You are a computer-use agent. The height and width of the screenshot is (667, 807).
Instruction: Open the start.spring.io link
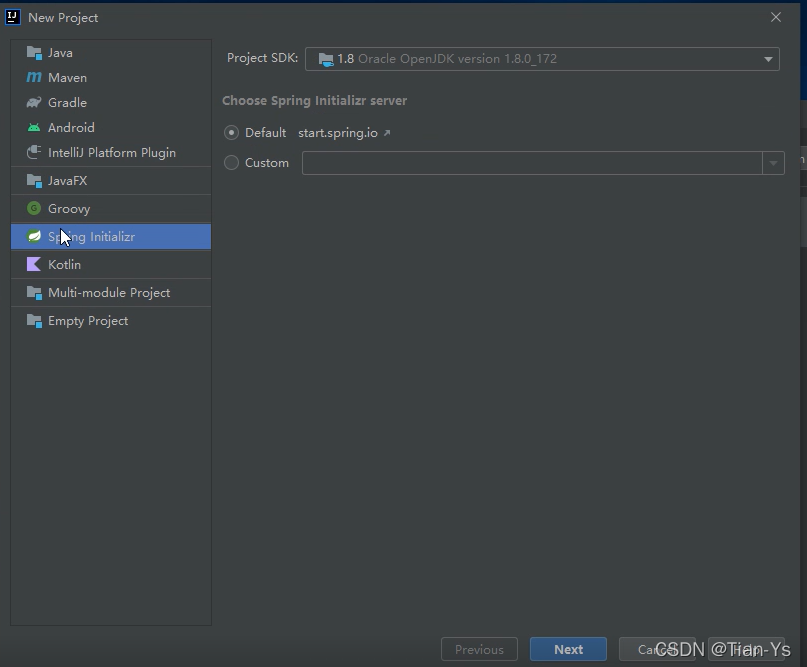click(338, 133)
